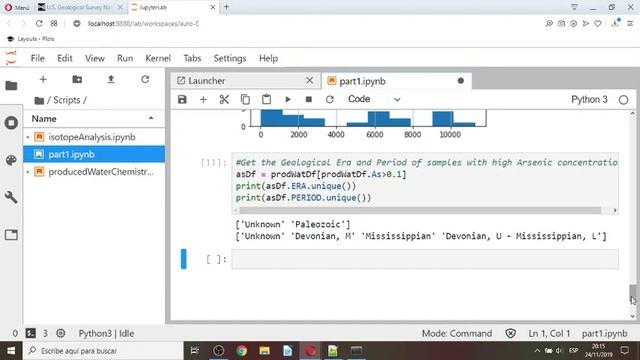640x360 pixels.
Task: Click the Windows taskbar search box
Action: pos(104,351)
